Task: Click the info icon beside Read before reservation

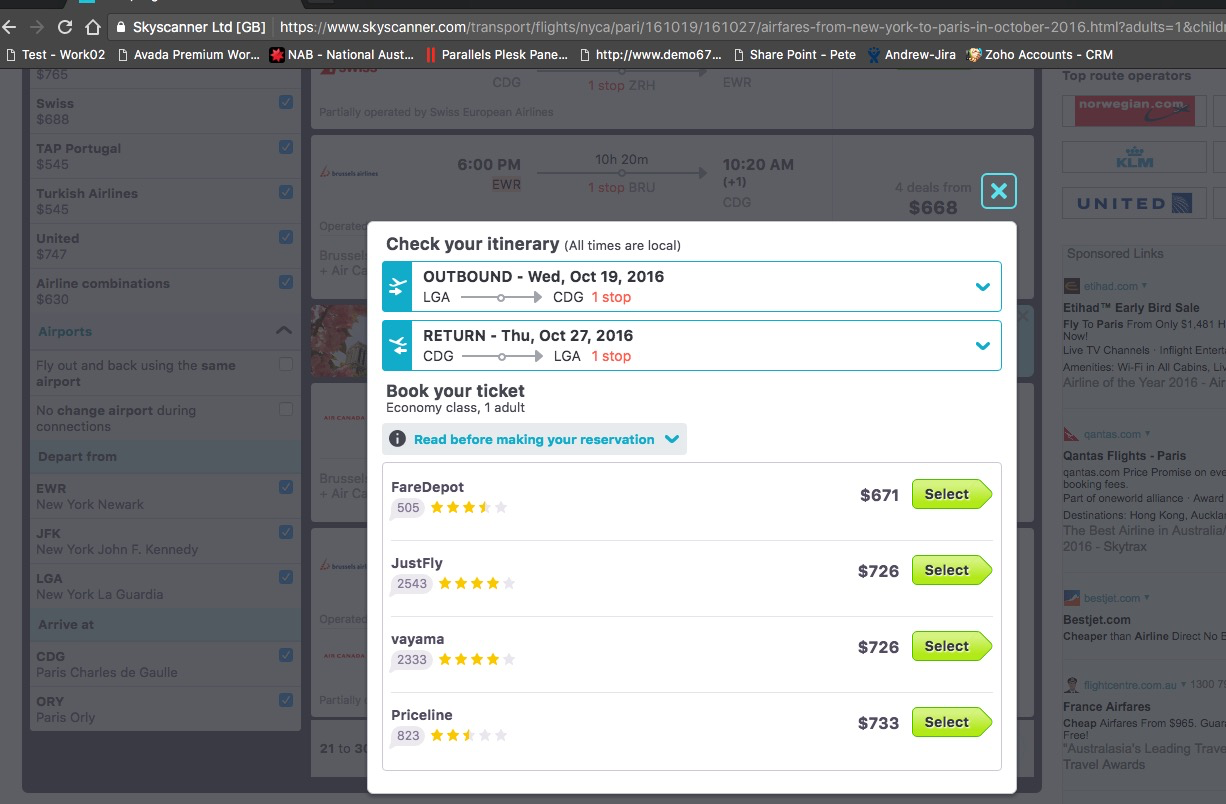Action: pyautogui.click(x=397, y=439)
